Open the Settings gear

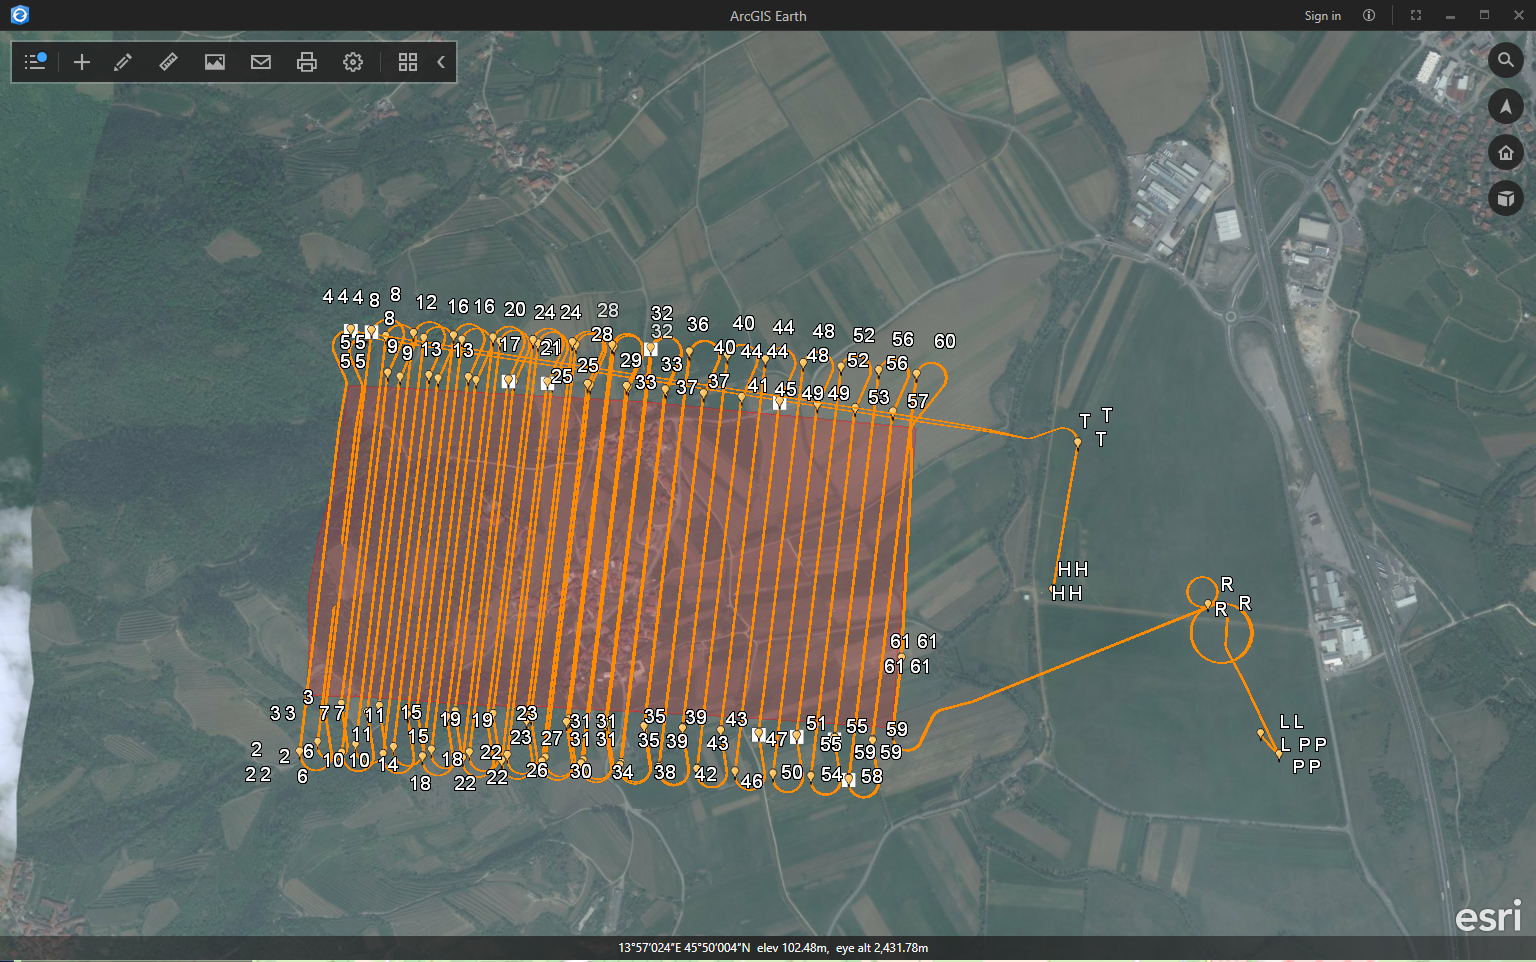tap(352, 61)
